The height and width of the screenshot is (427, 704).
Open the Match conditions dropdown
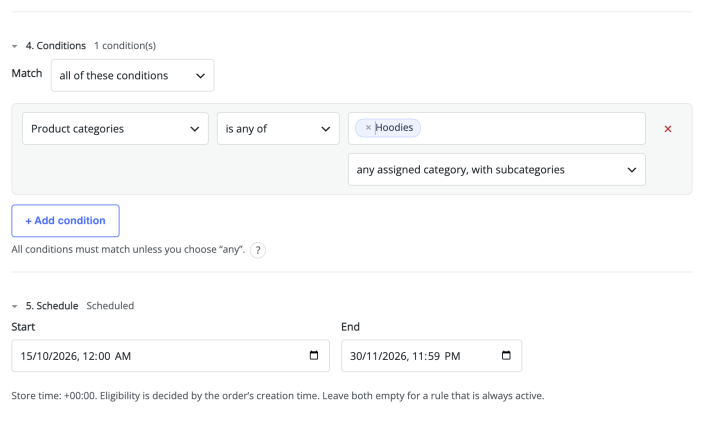click(132, 75)
